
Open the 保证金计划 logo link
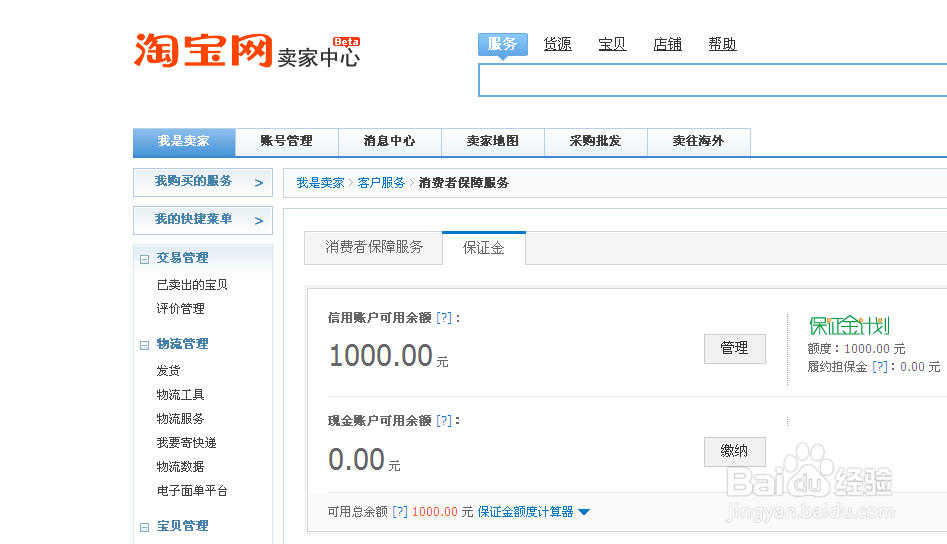click(849, 325)
